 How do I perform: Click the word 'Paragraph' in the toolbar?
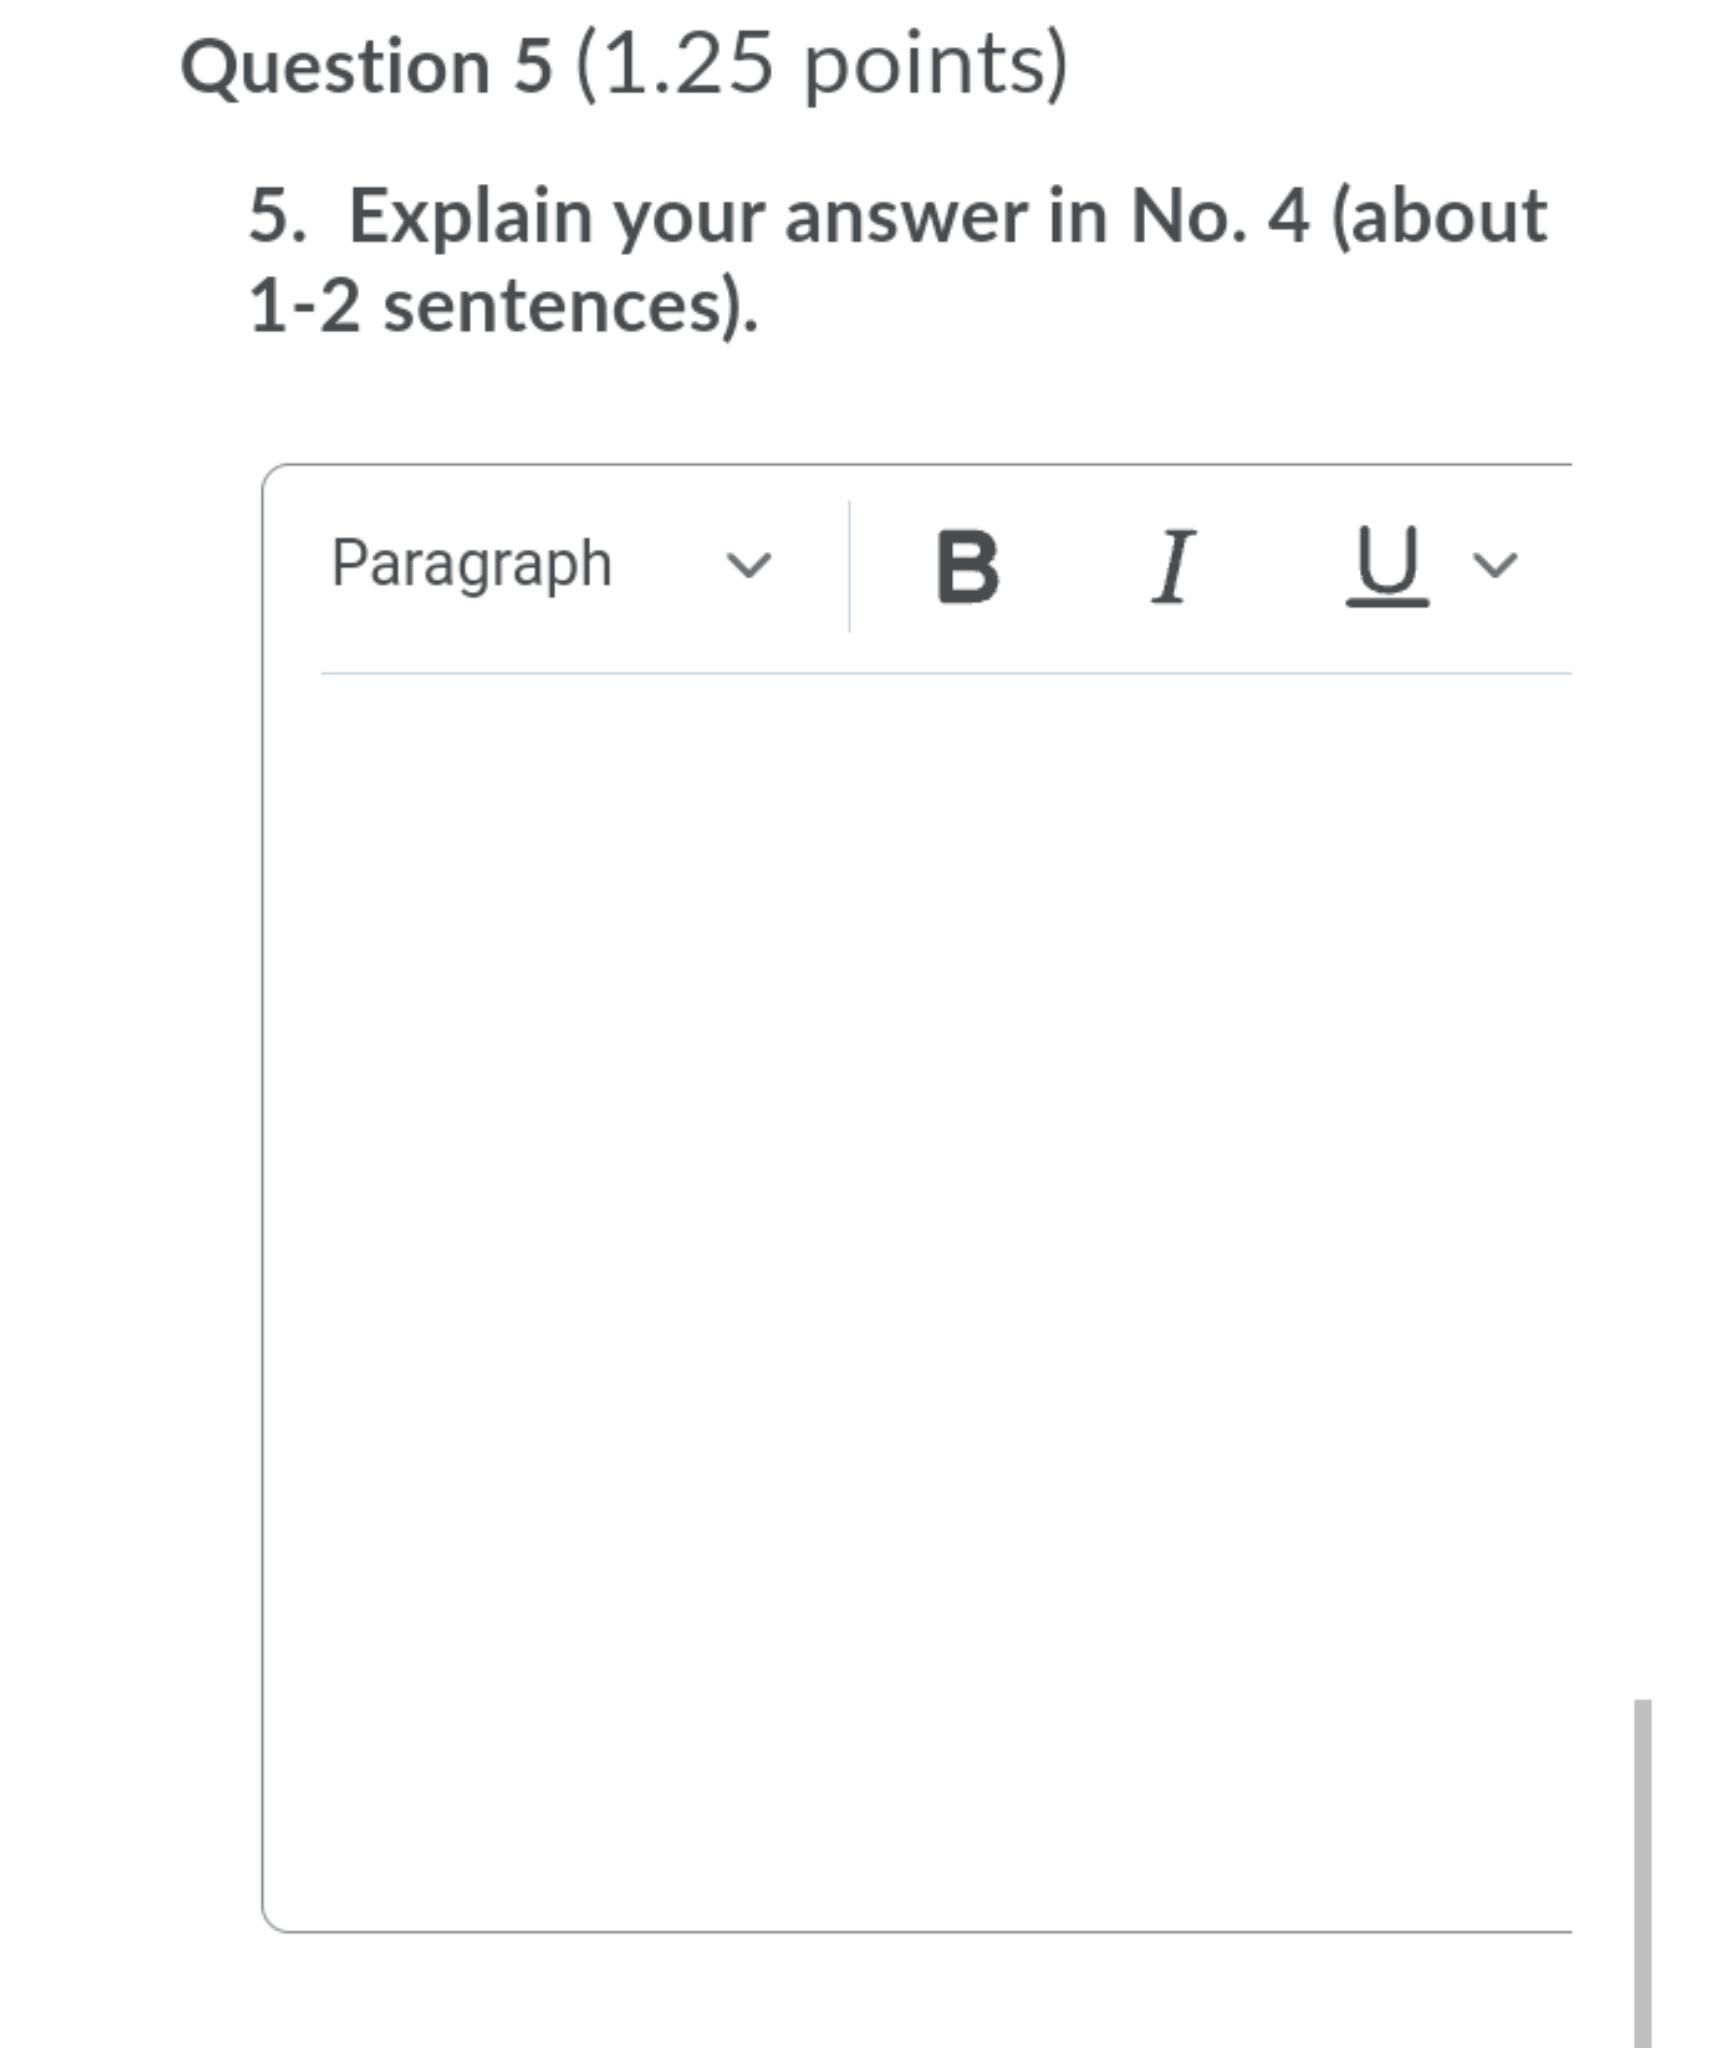point(471,564)
